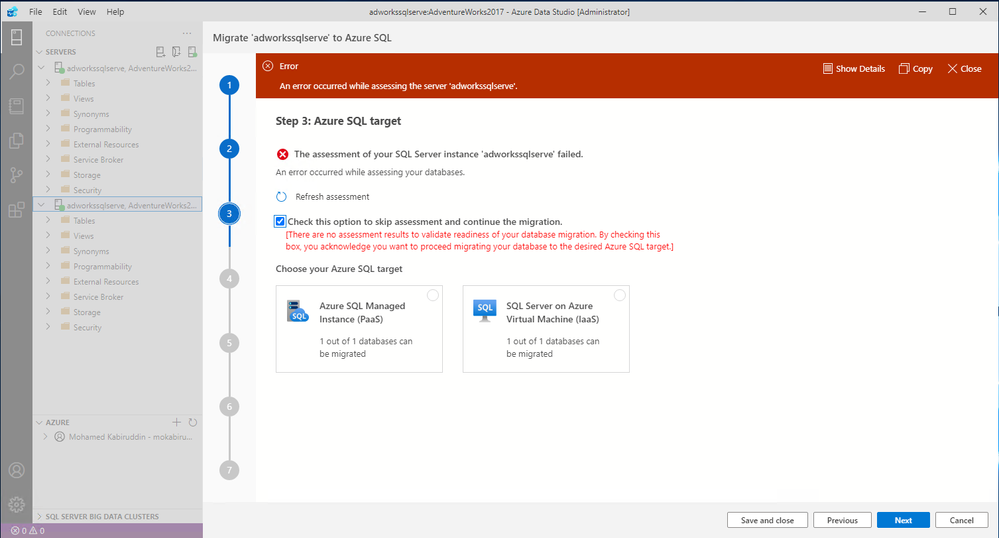Click the Previous button
Screen dimensions: 999x538
tap(842, 520)
